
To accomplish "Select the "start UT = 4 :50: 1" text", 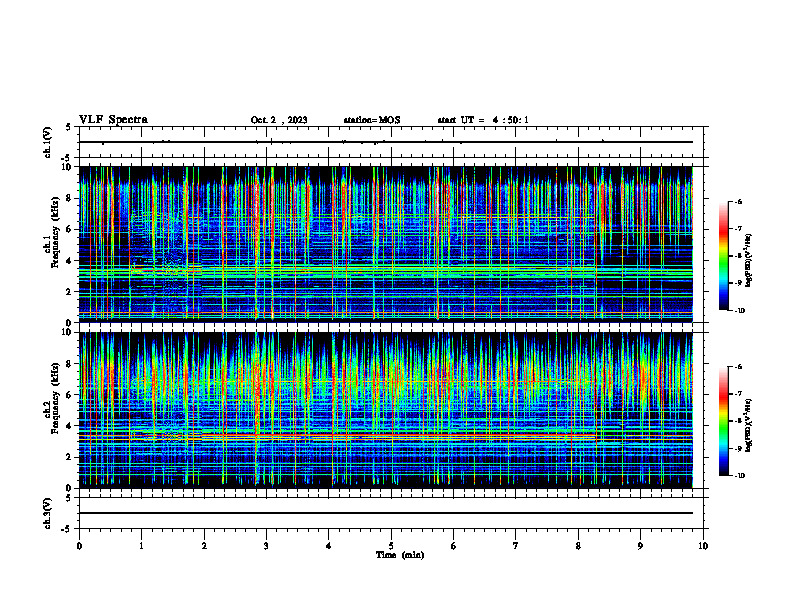I will (x=483, y=120).
